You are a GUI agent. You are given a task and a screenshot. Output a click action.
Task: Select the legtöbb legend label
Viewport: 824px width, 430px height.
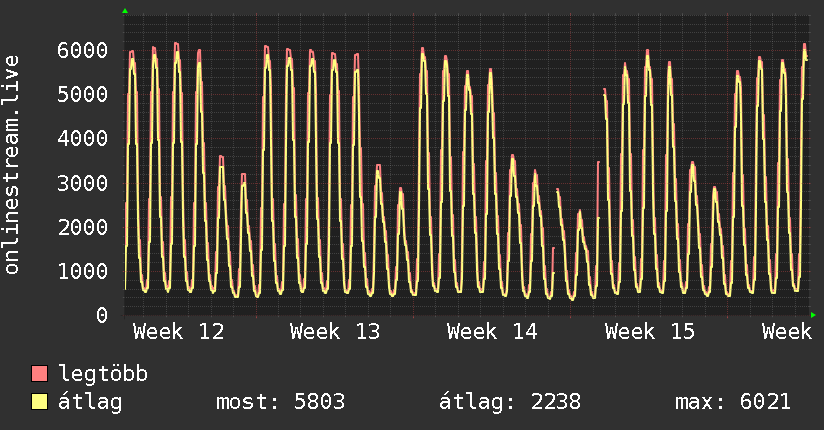[x=103, y=375]
